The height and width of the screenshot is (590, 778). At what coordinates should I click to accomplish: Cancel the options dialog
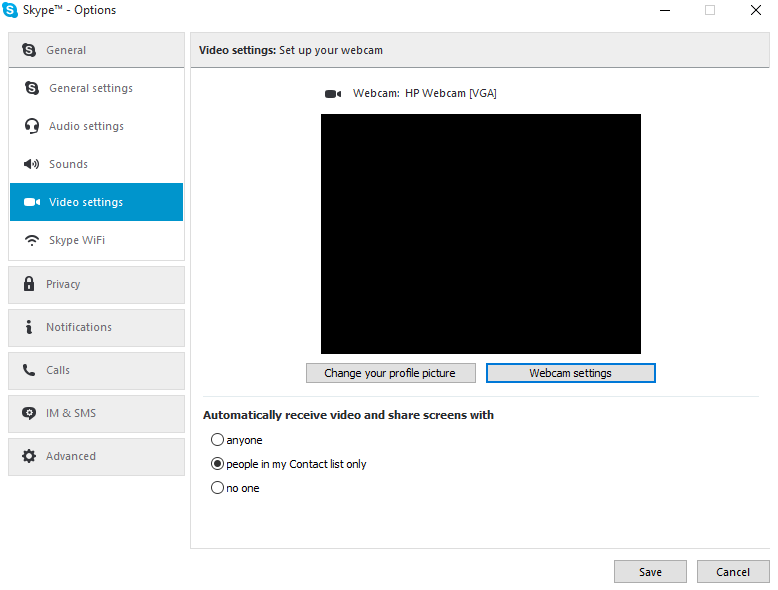pos(733,572)
